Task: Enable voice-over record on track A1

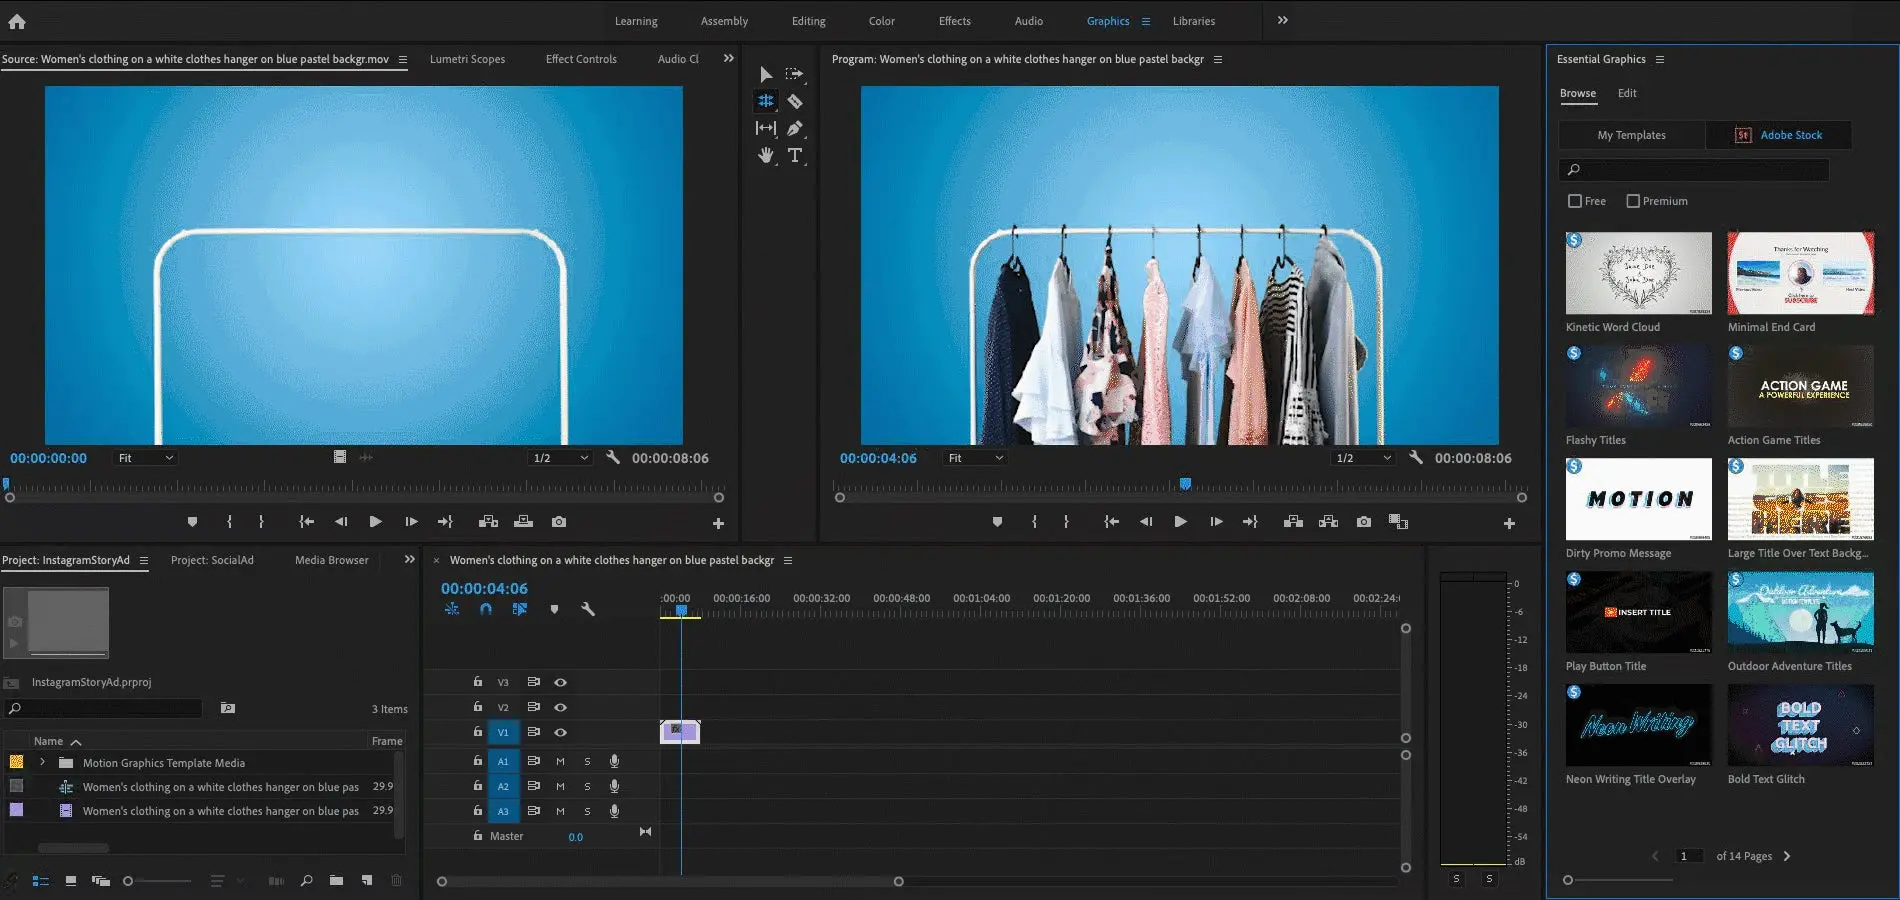Action: tap(613, 761)
